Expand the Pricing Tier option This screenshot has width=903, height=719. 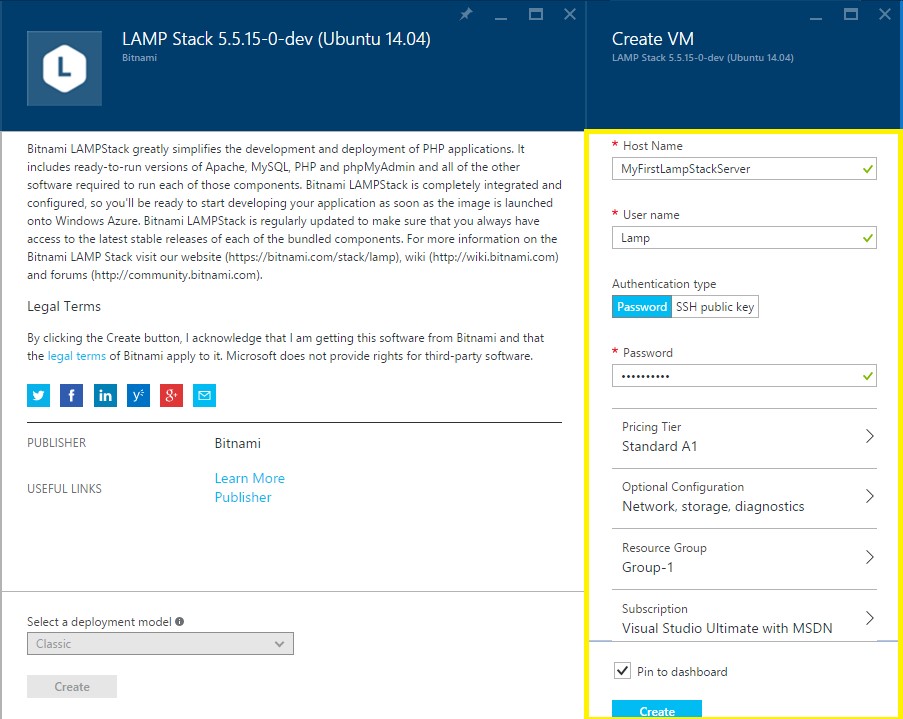click(x=744, y=437)
